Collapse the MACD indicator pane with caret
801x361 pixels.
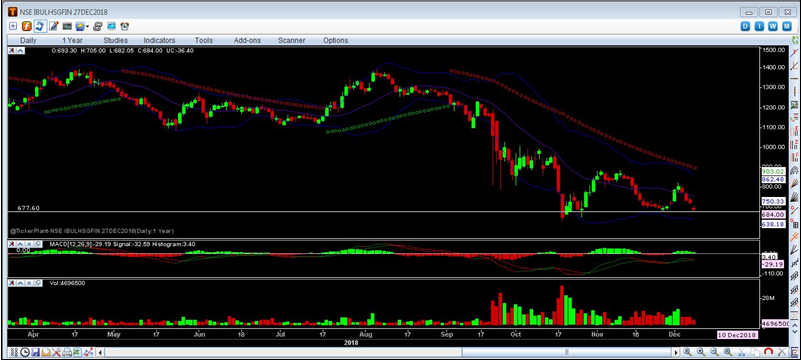pyautogui.click(x=21, y=245)
